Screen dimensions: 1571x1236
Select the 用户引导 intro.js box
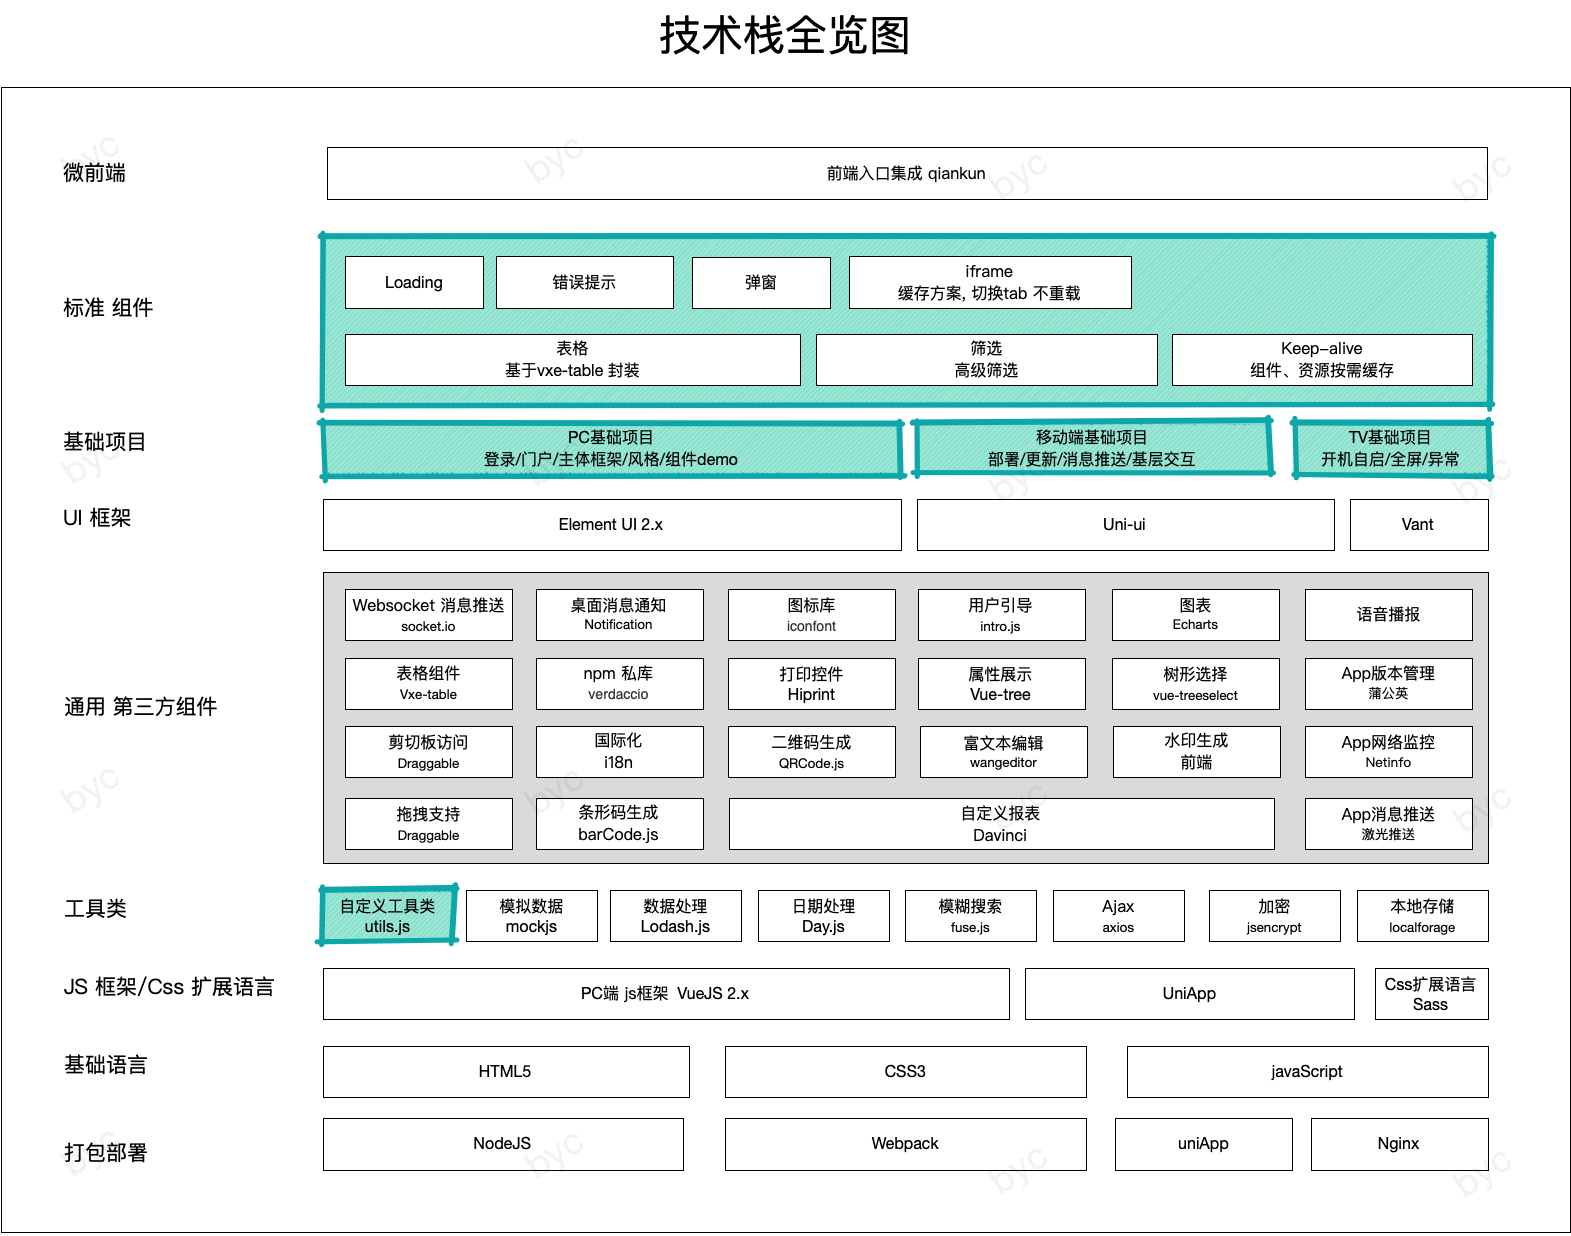[1002, 615]
